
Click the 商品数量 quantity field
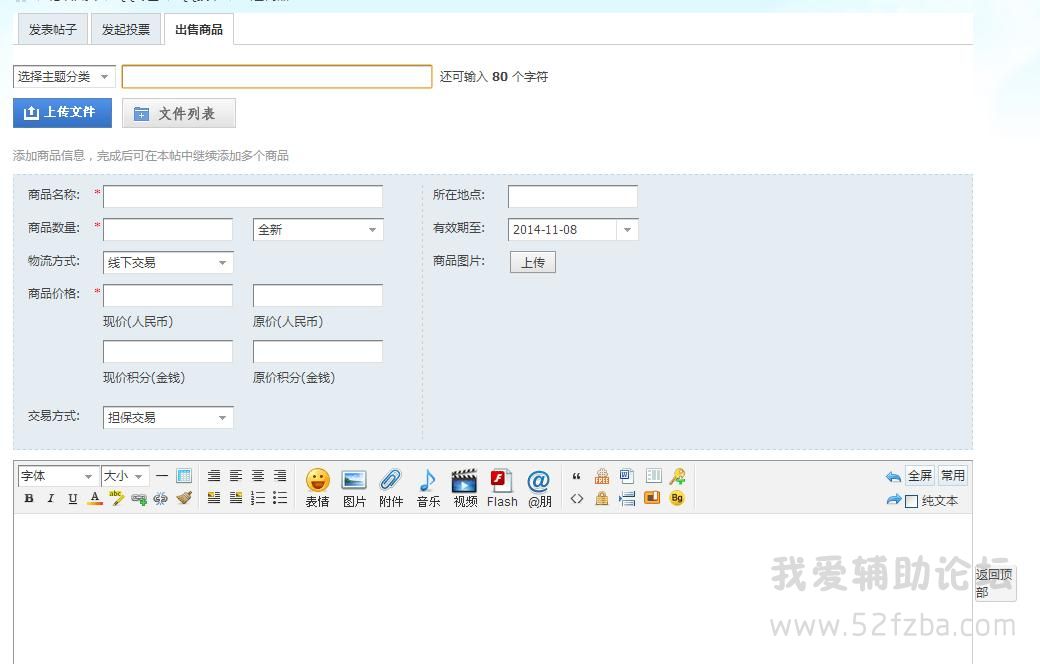[x=168, y=230]
